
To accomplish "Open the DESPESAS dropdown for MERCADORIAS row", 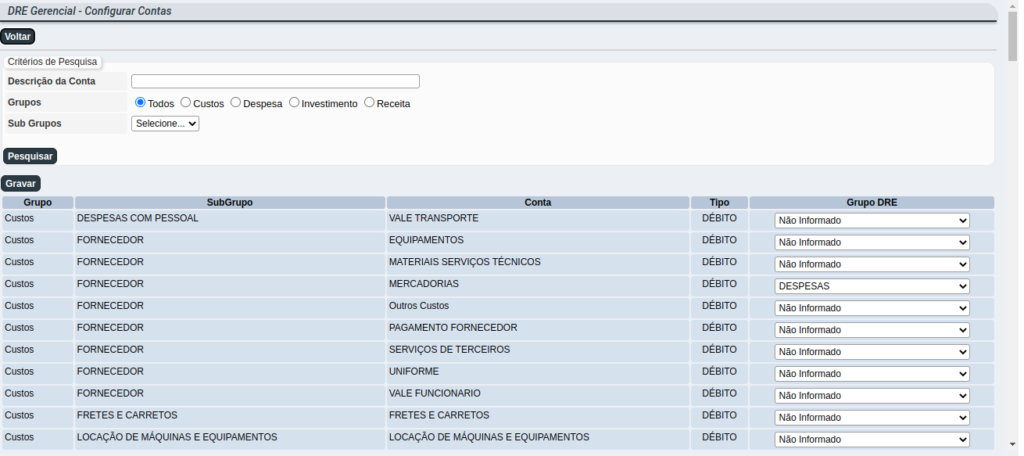I will [x=871, y=286].
